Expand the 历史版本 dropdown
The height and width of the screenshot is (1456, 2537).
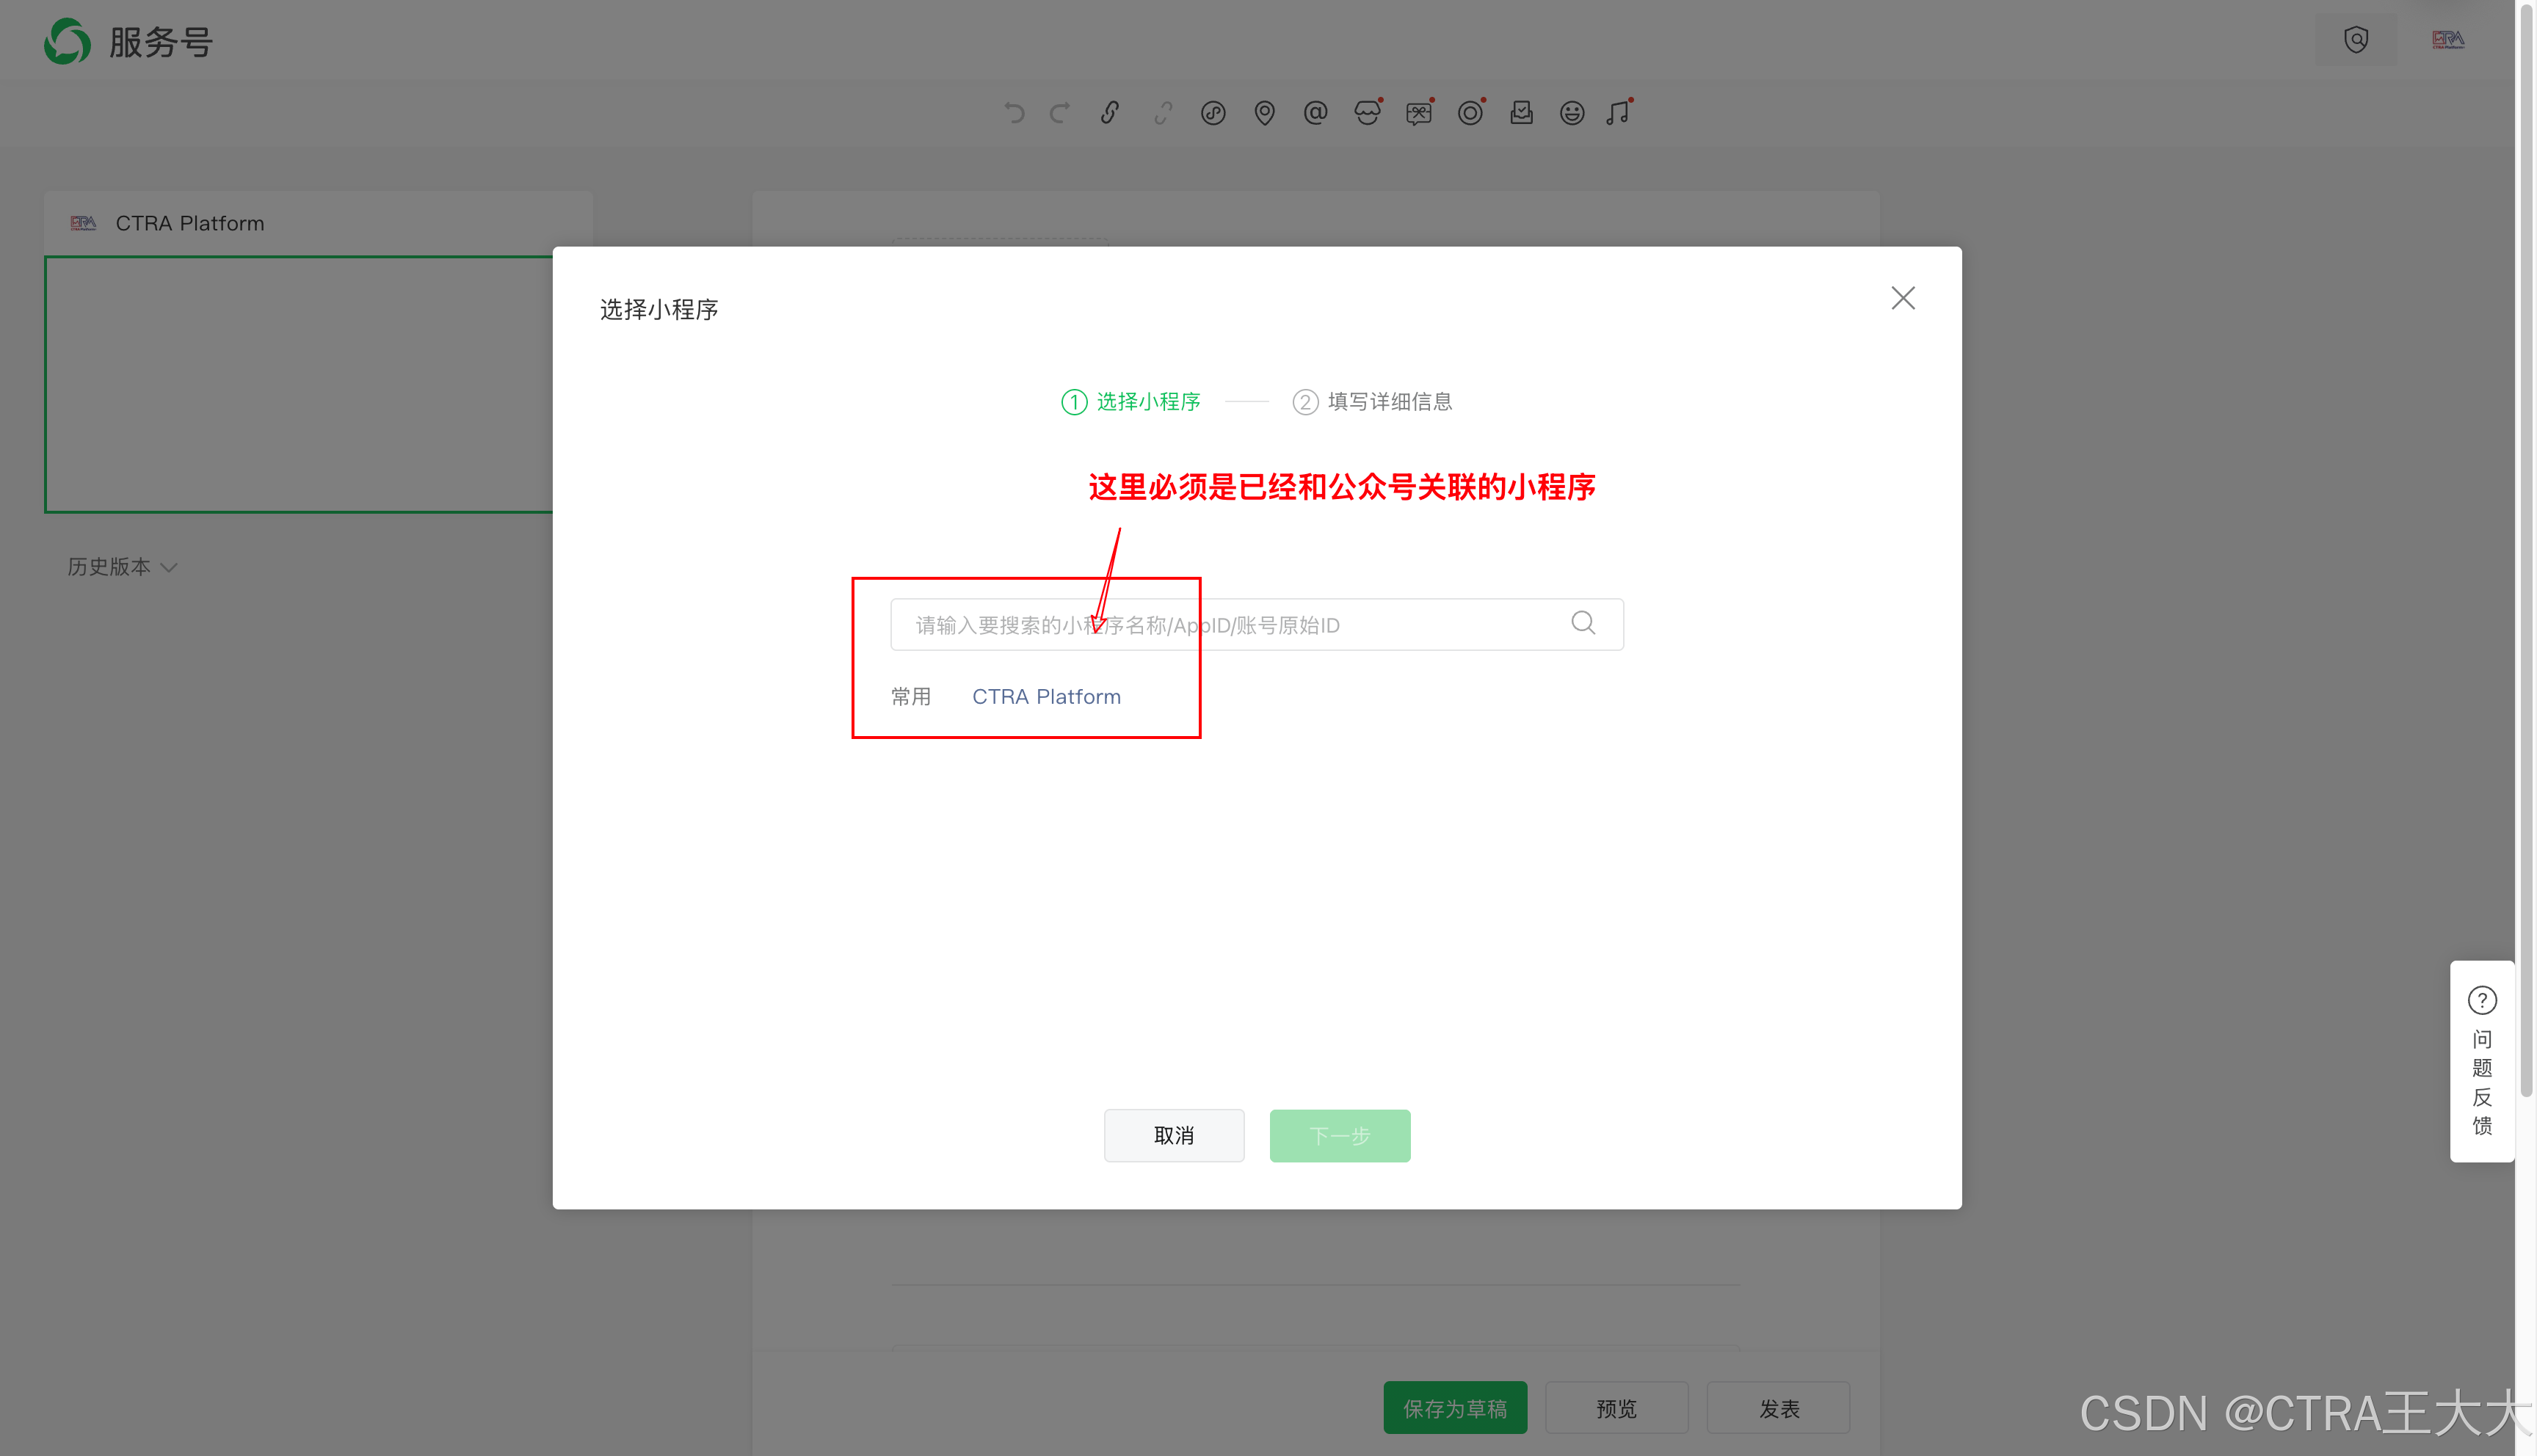(x=122, y=567)
